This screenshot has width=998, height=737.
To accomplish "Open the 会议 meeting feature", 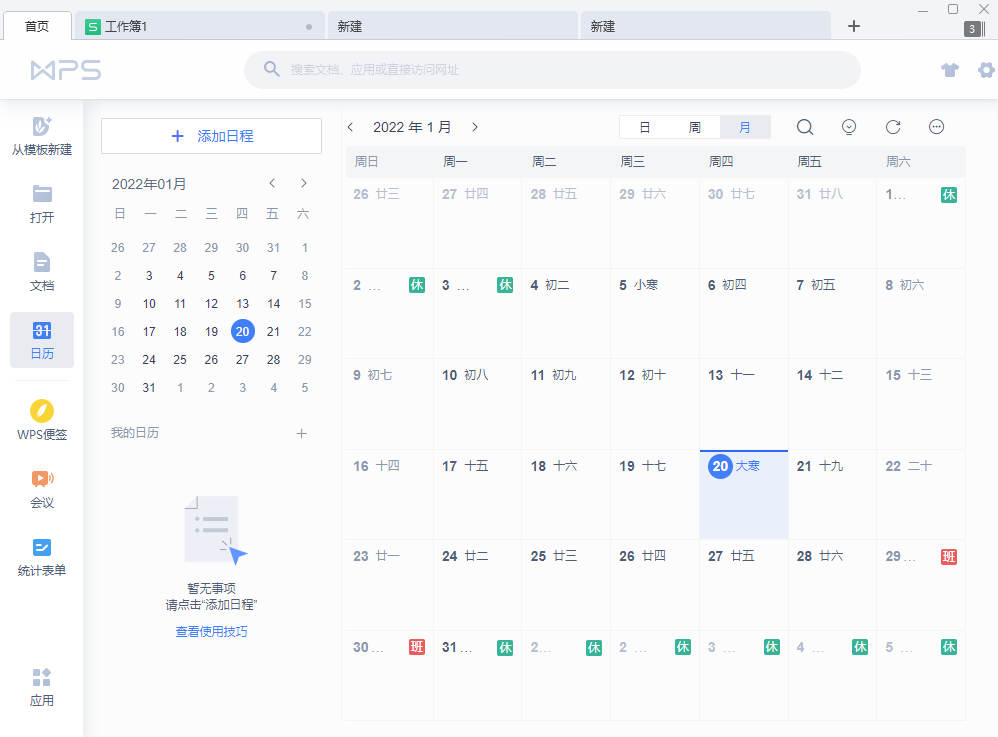I will (41, 487).
